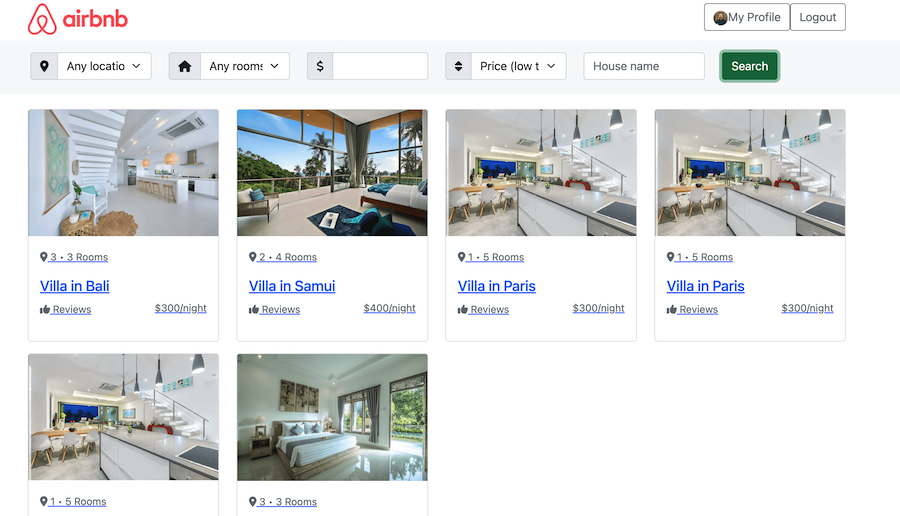The height and width of the screenshot is (516, 900).
Task: Expand the Any rooms dropdown
Action: [245, 66]
